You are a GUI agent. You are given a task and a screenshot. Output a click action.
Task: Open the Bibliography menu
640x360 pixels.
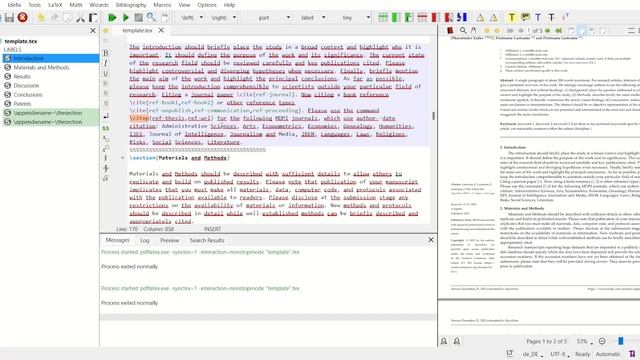131,5
